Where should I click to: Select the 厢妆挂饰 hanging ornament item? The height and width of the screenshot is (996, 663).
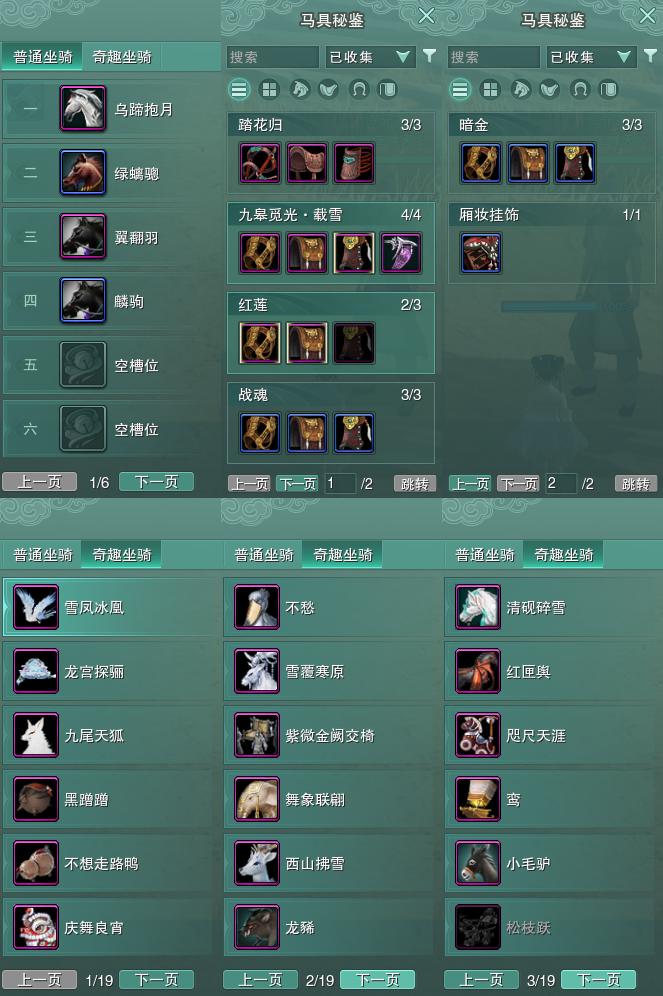click(481, 253)
